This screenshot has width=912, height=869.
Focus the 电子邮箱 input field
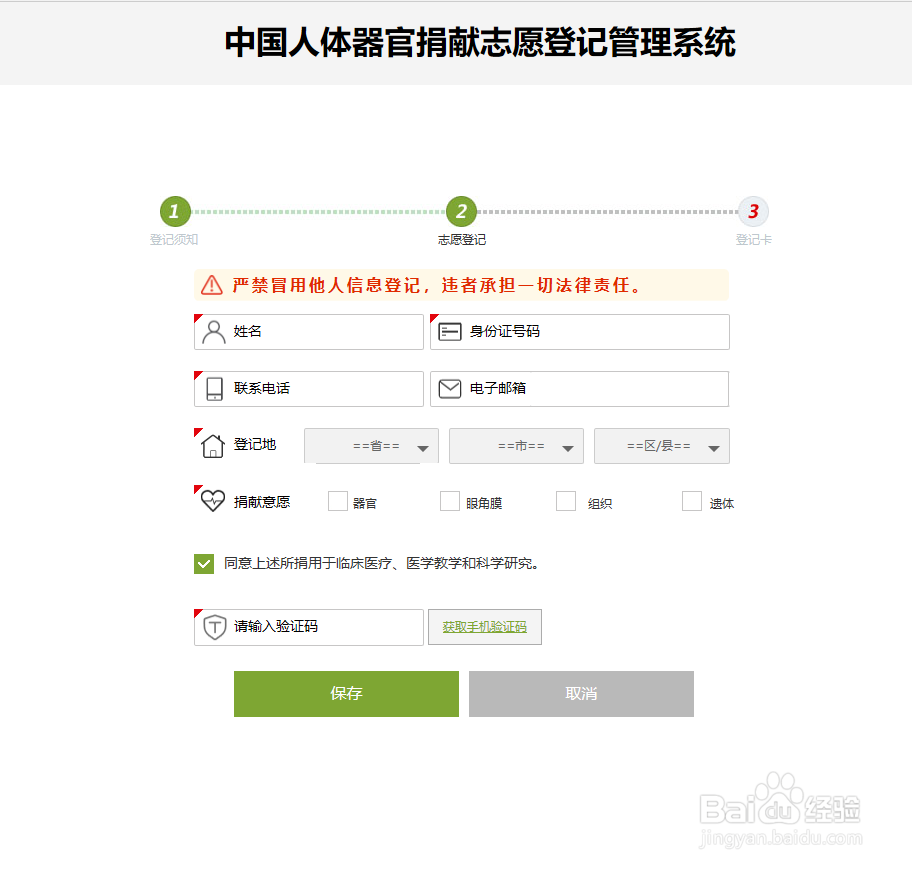pos(580,389)
